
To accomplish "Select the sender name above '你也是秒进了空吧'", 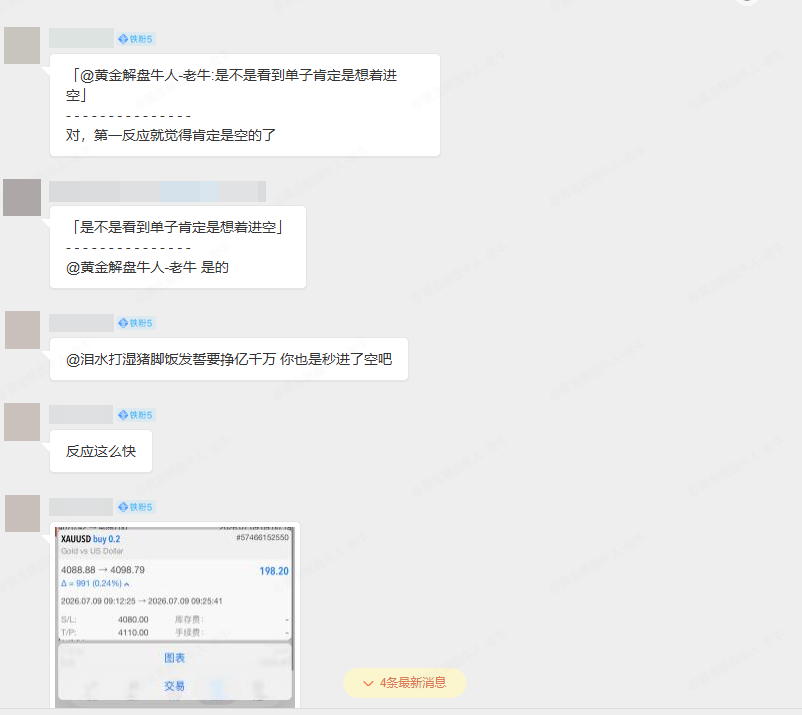I will point(81,323).
